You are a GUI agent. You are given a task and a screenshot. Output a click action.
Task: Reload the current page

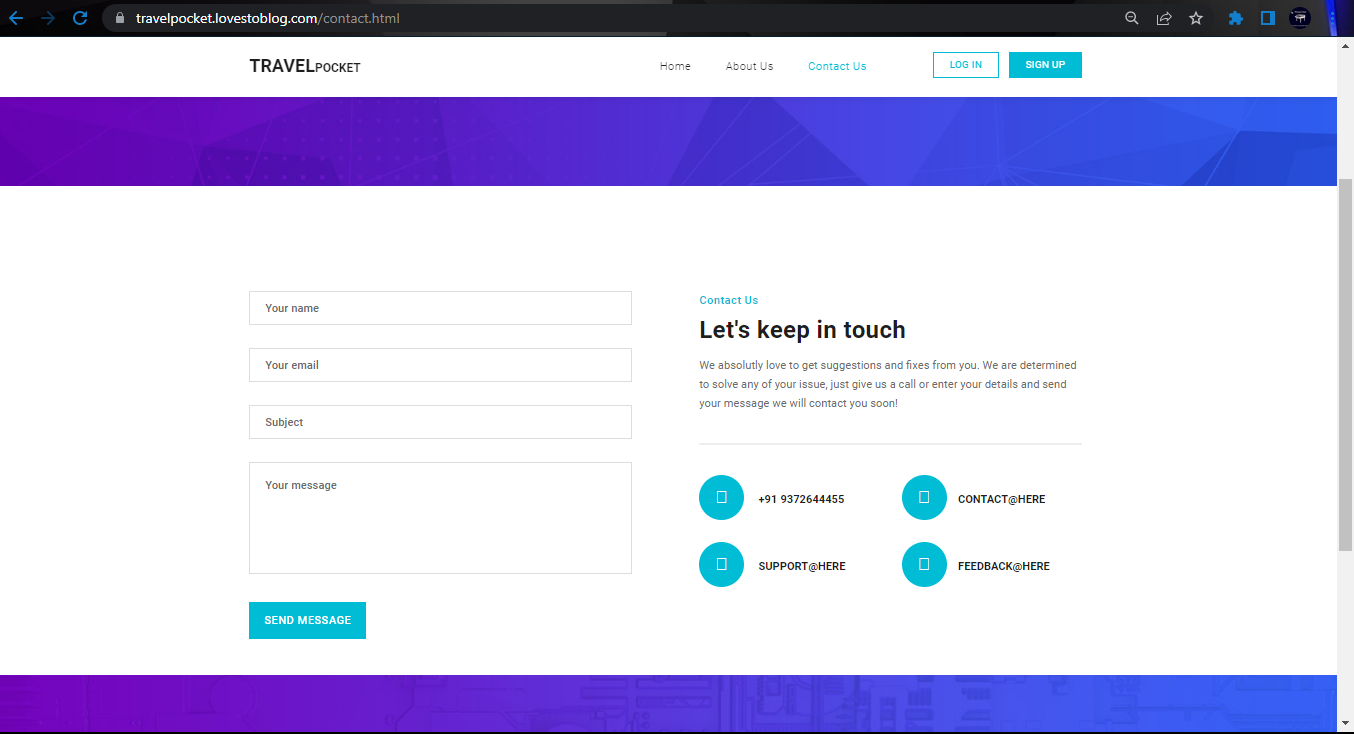(81, 18)
